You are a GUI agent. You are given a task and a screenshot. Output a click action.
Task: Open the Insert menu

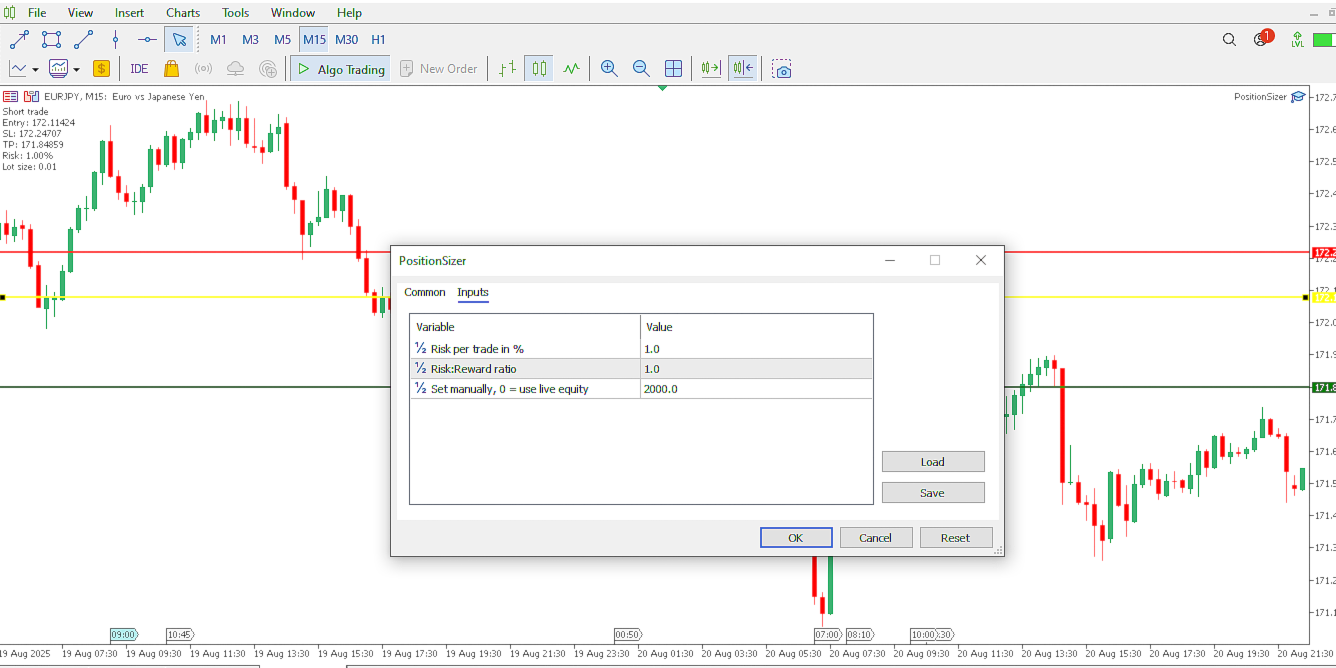click(129, 13)
